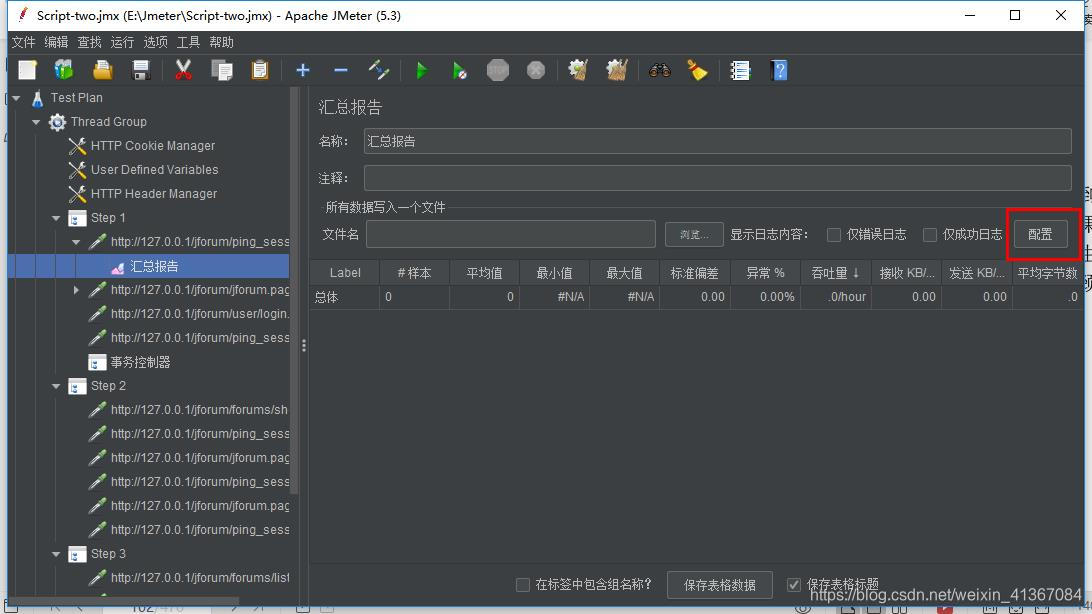Image resolution: width=1092 pixels, height=614 pixels.
Task: Select the 汇总报告 listener in the tree
Action: coord(145,266)
